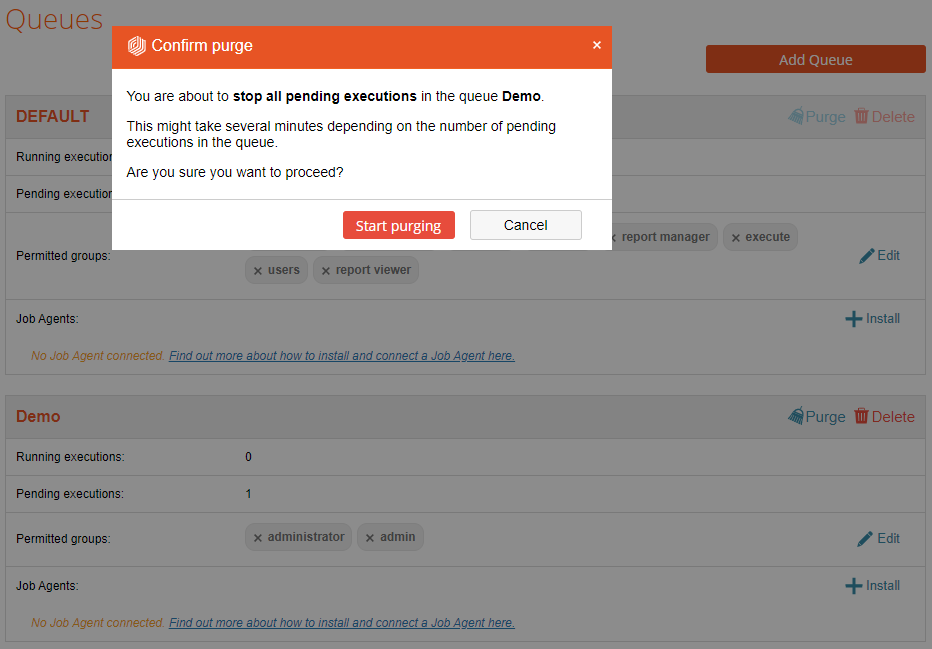The width and height of the screenshot is (932, 649).
Task: Click the Delete trash icon for Demo queue
Action: click(x=861, y=416)
